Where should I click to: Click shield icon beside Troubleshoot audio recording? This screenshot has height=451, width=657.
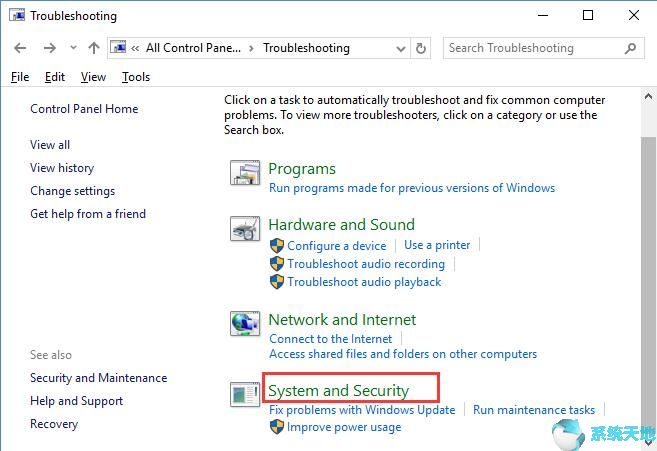click(277, 264)
